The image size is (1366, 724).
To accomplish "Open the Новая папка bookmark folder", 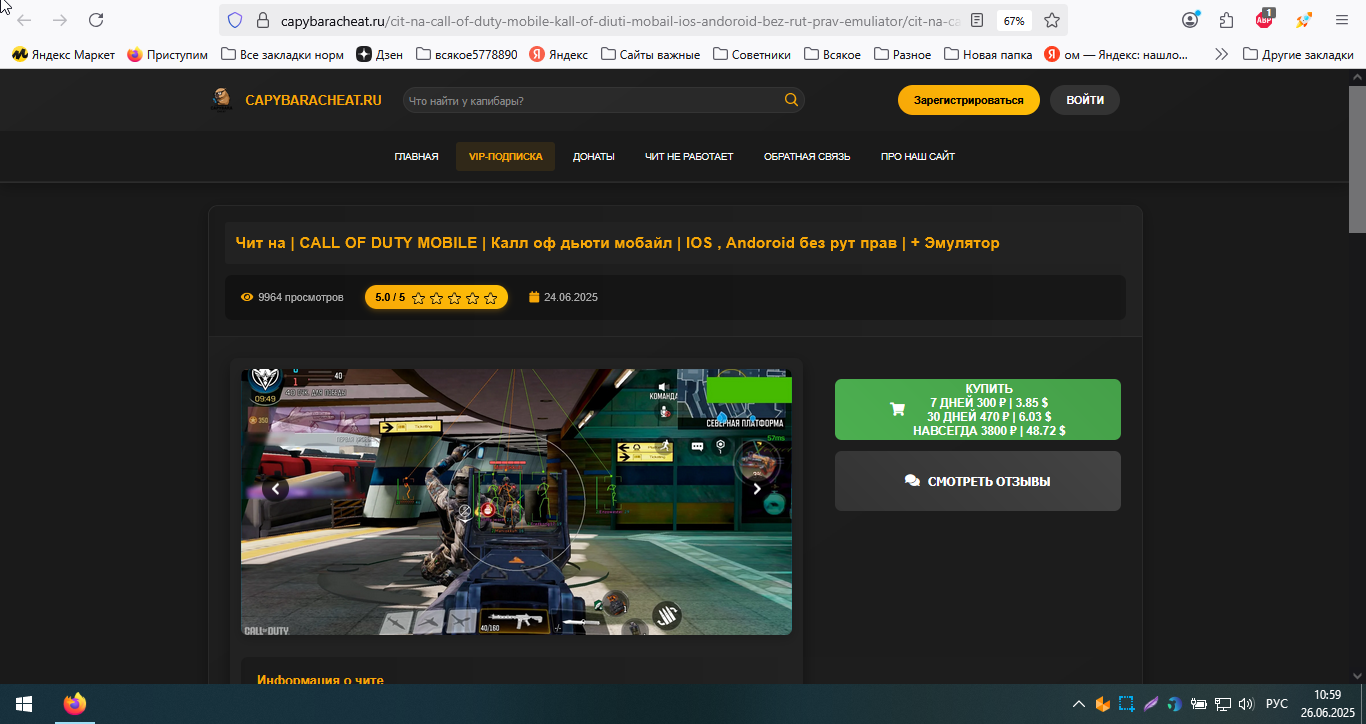I will tap(988, 55).
